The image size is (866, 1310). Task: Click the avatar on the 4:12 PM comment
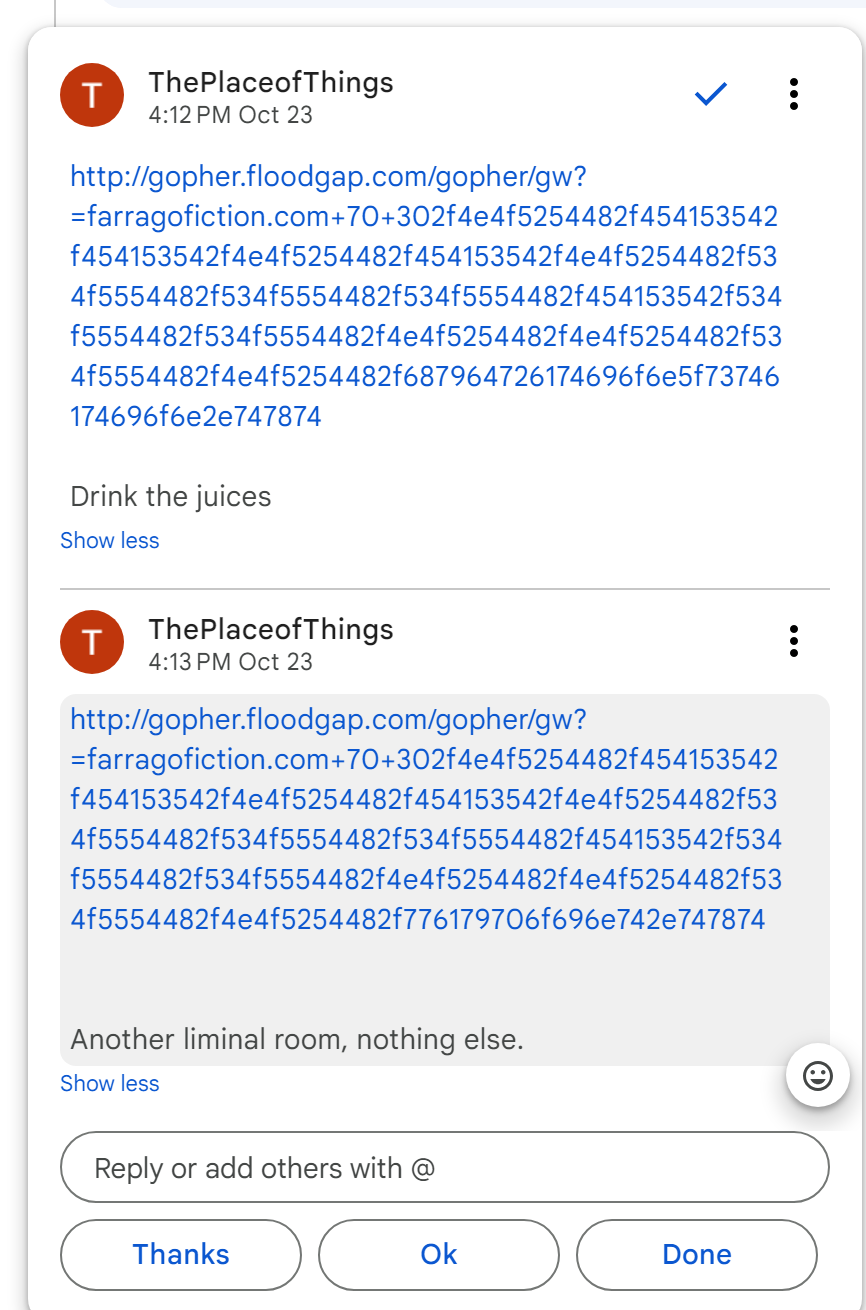pos(92,96)
